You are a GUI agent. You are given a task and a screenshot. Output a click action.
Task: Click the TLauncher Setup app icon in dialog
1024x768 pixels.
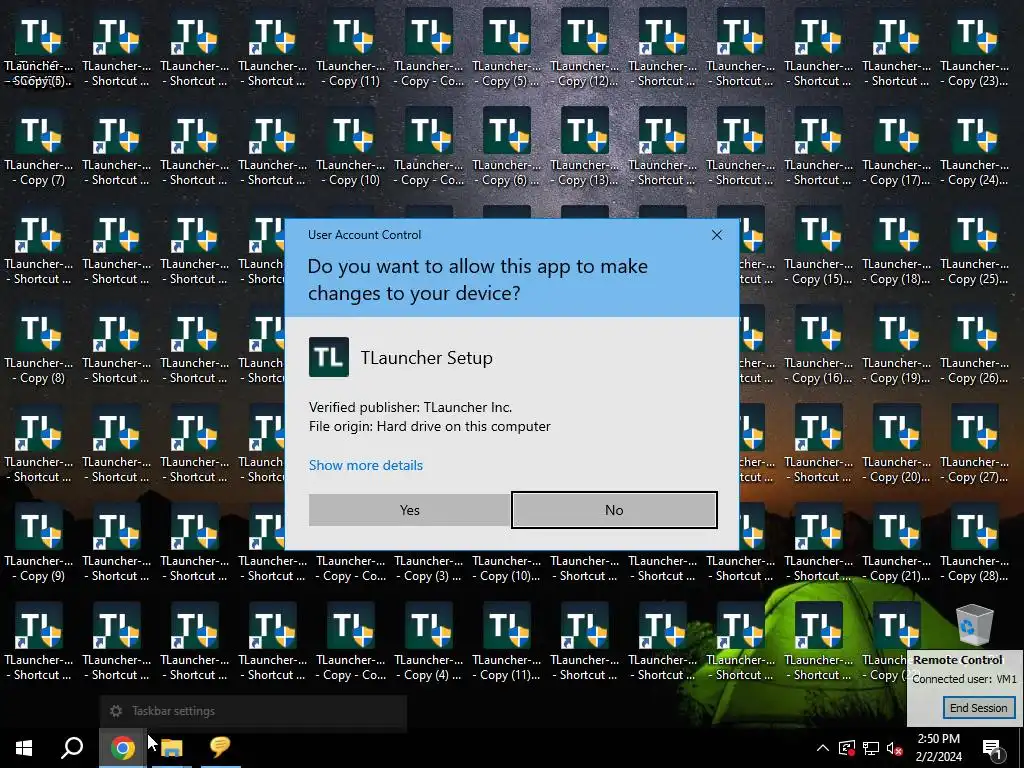pyautogui.click(x=328, y=357)
